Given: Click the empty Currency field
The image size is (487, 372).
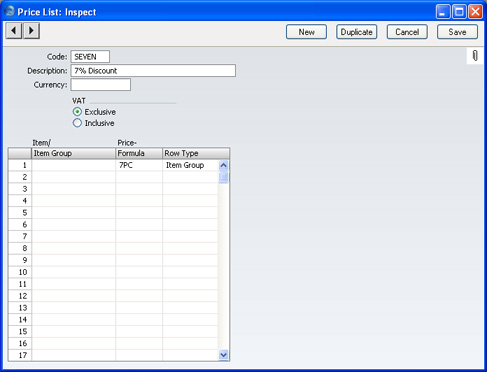Looking at the screenshot, I should coord(100,85).
